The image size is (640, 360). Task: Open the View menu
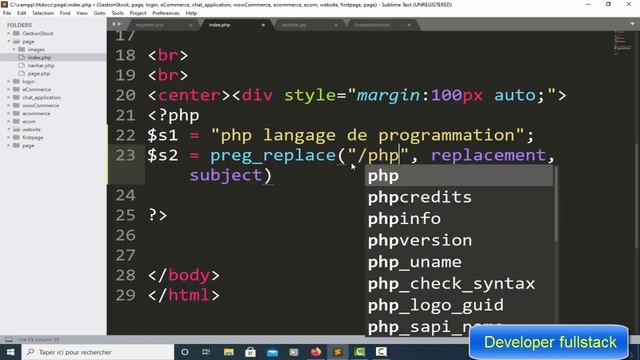pyautogui.click(x=82, y=13)
